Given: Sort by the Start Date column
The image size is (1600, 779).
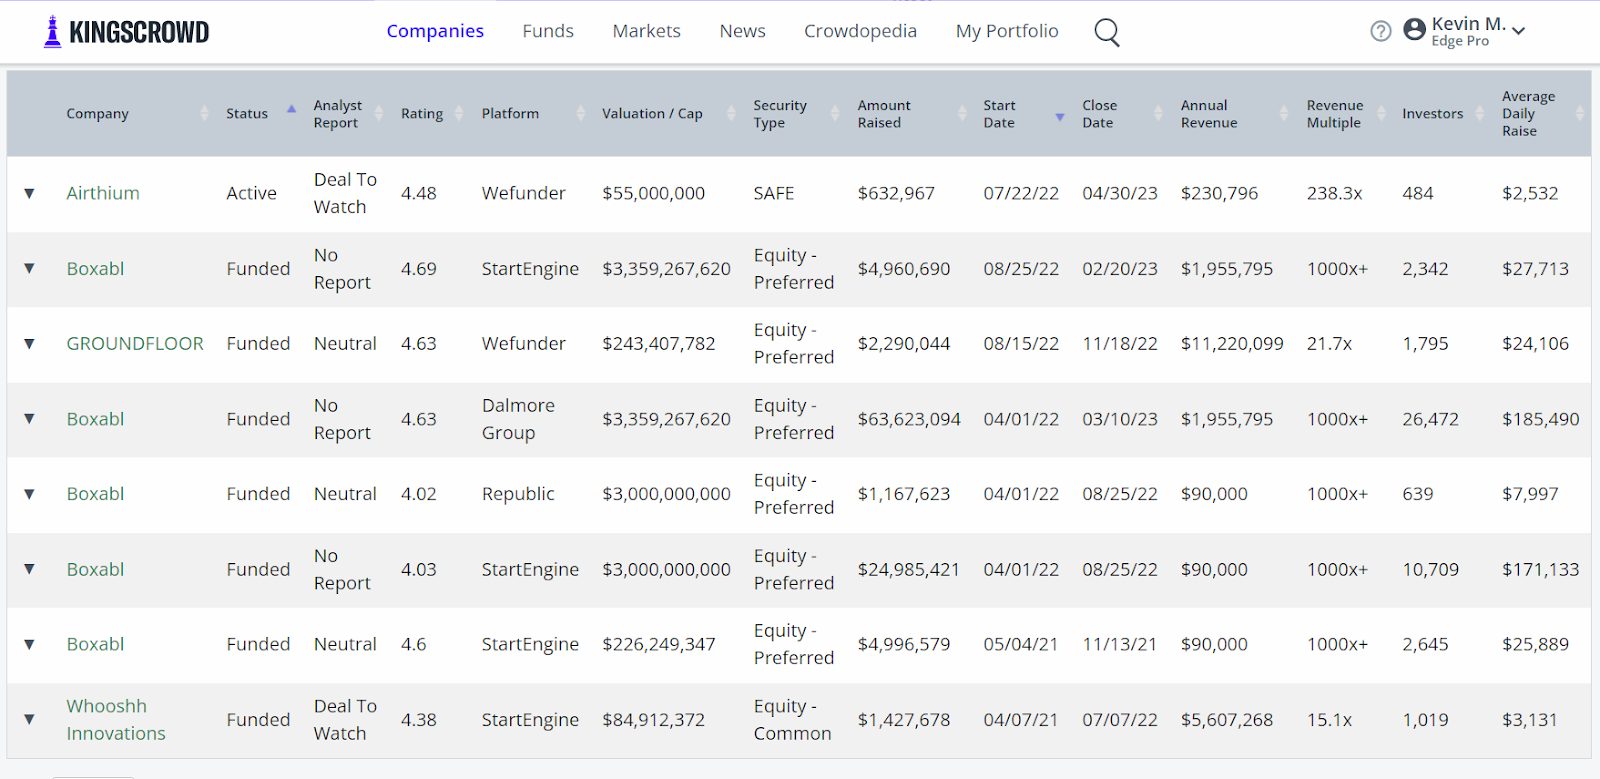Looking at the screenshot, I should tap(999, 114).
